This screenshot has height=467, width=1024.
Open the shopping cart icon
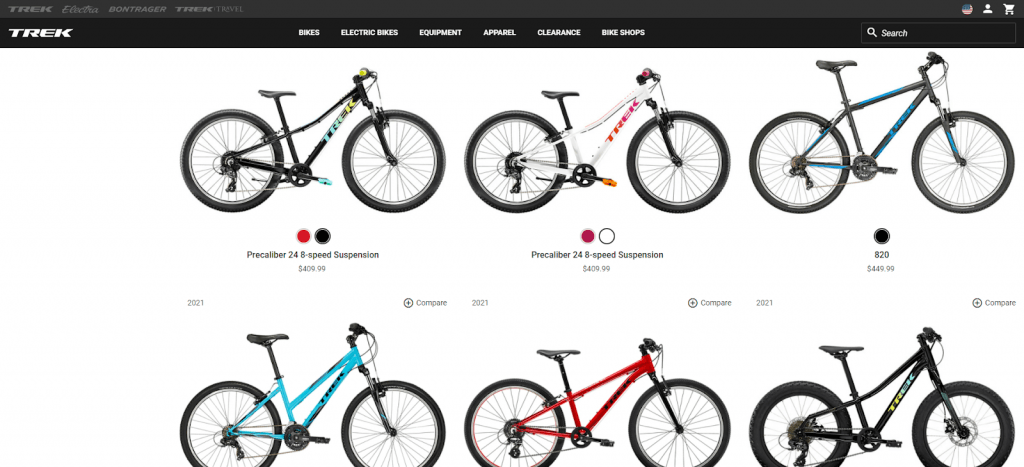click(x=1008, y=9)
